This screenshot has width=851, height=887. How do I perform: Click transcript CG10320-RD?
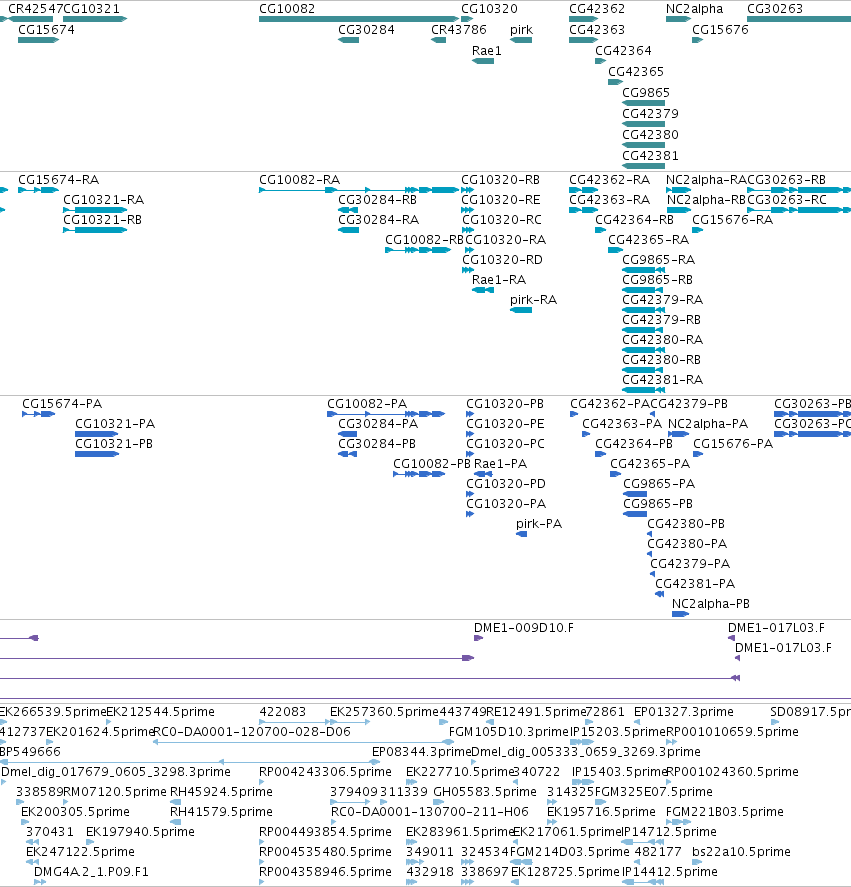click(x=468, y=270)
